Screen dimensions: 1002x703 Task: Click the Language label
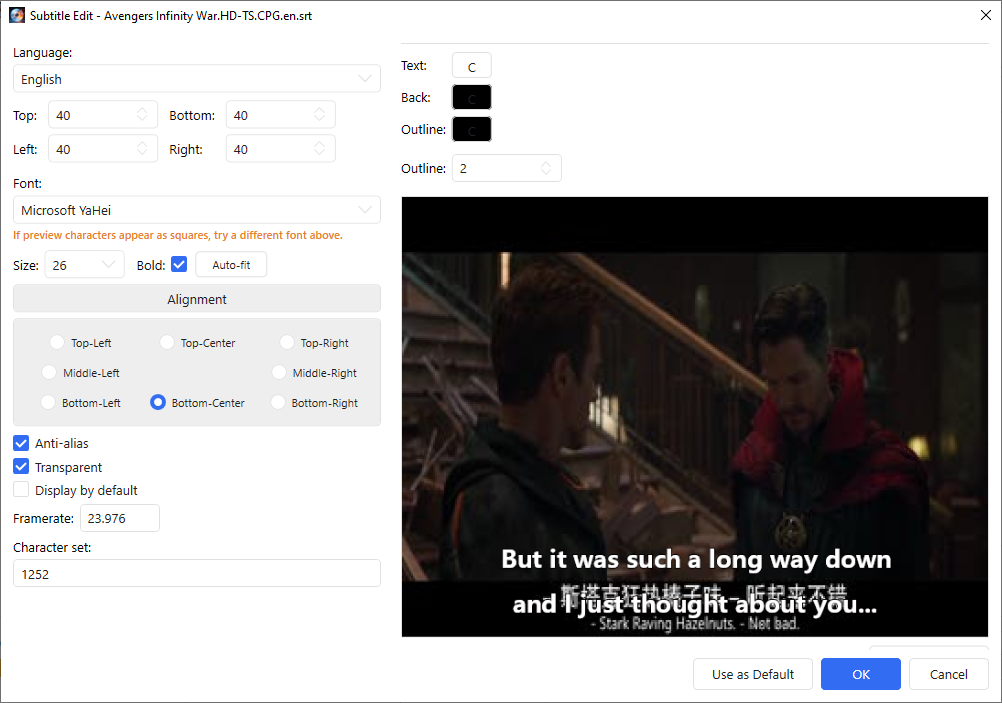coord(42,52)
